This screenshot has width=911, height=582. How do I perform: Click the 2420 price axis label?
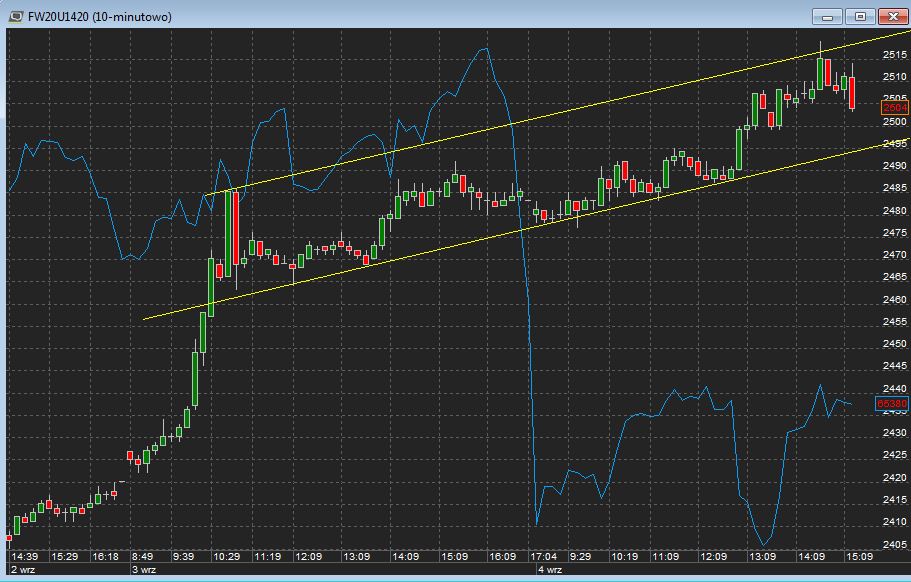pyautogui.click(x=895, y=477)
